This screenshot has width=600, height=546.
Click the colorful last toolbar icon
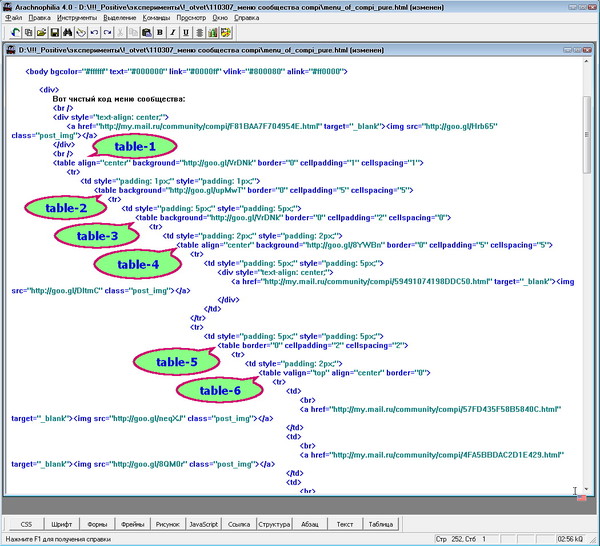point(225,33)
